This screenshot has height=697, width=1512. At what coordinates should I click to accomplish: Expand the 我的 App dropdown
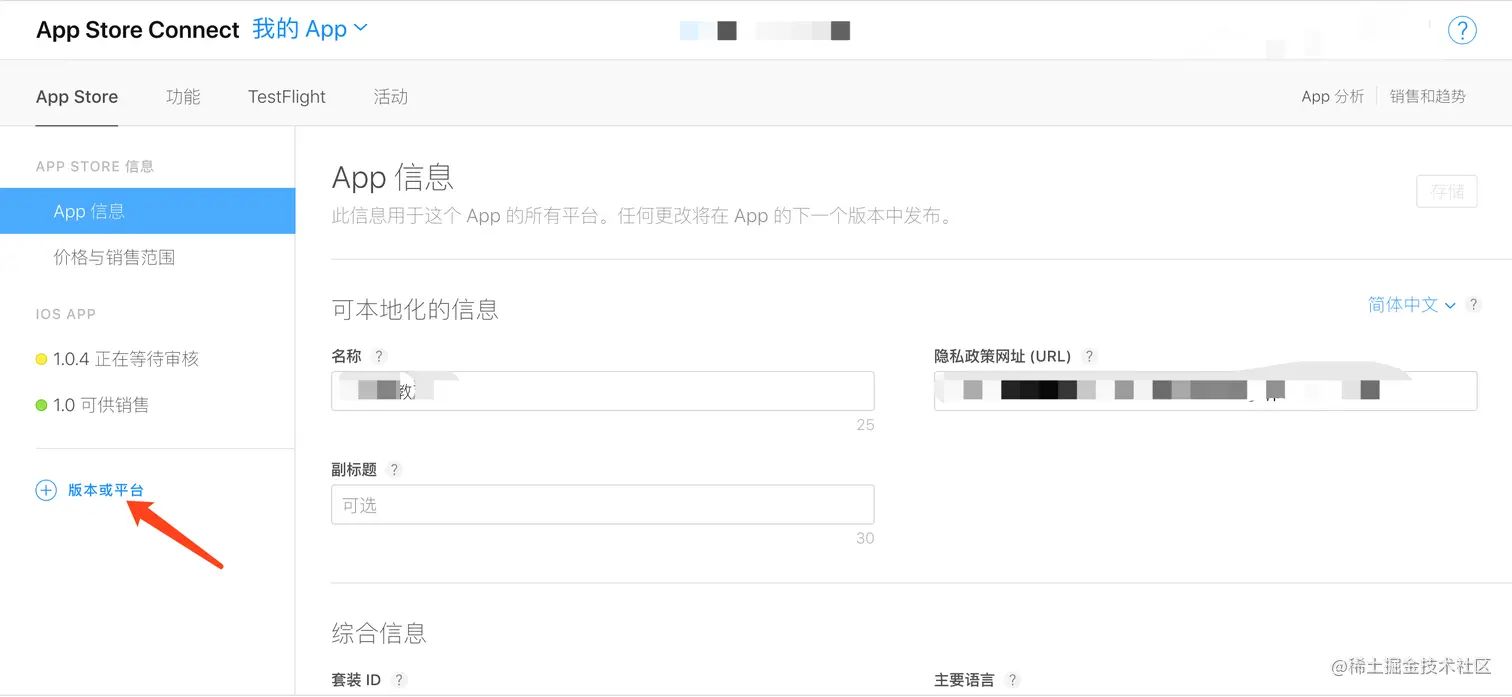310,29
